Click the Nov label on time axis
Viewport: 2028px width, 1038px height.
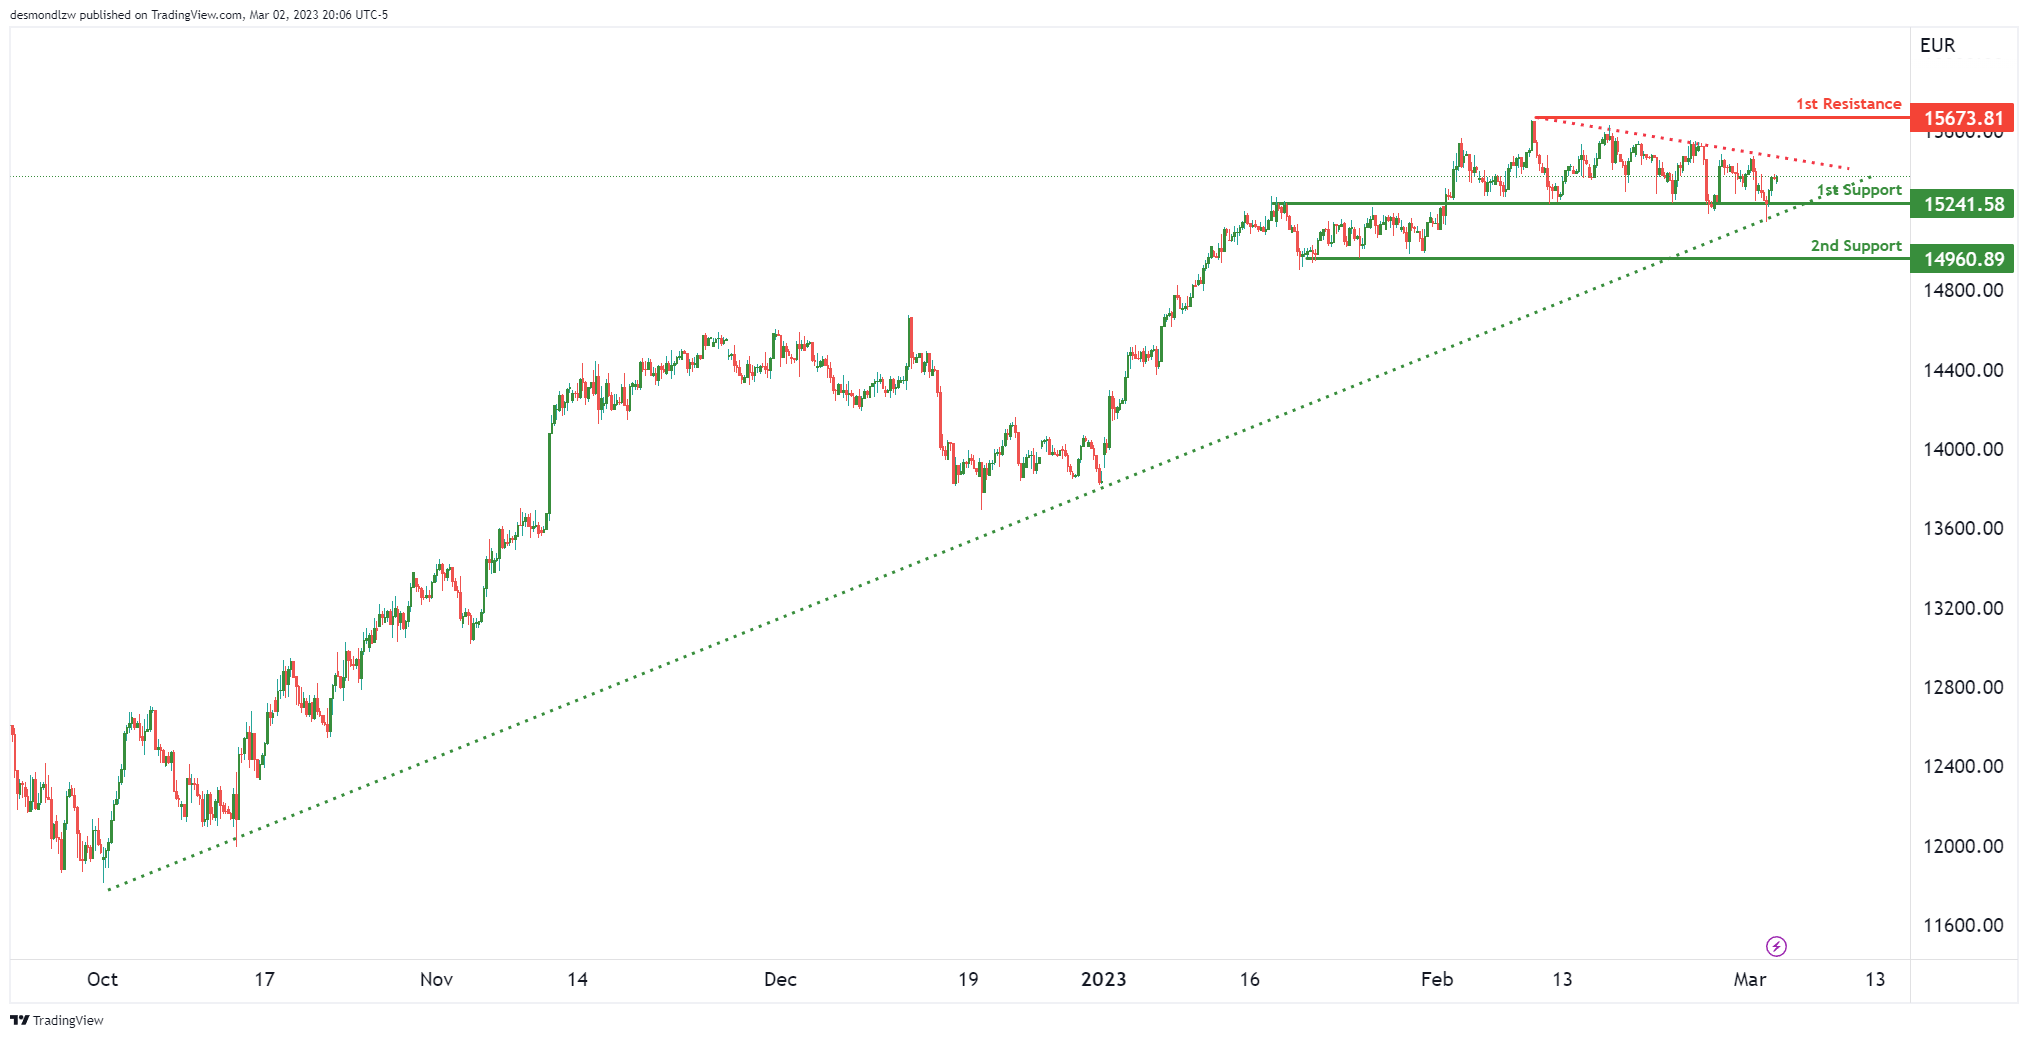[436, 980]
